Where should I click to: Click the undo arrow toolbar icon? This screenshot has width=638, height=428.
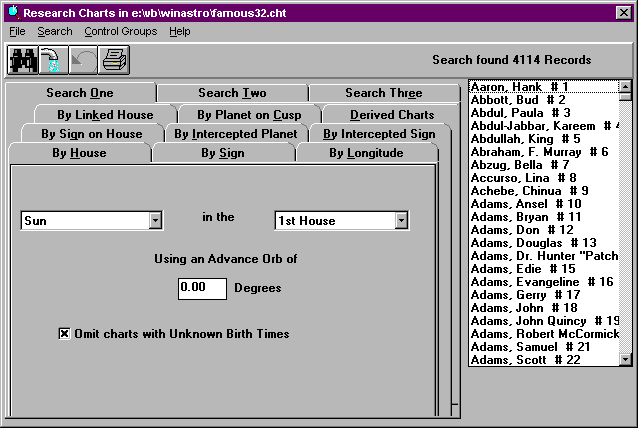tap(84, 60)
